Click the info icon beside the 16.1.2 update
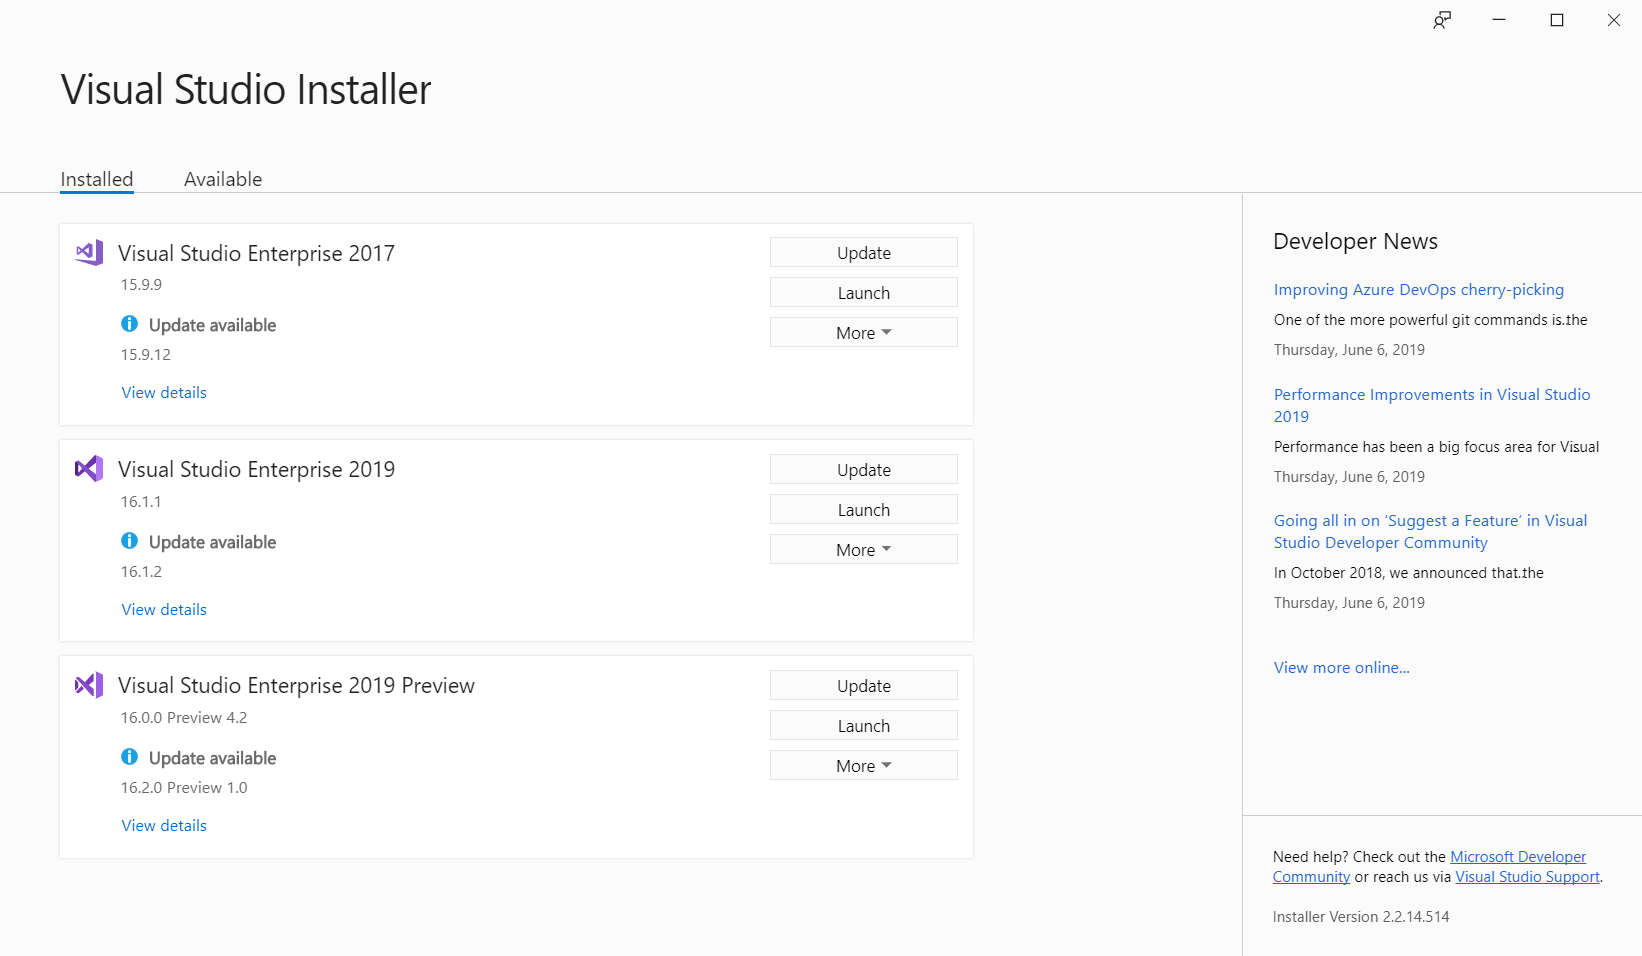1642x956 pixels. [130, 541]
